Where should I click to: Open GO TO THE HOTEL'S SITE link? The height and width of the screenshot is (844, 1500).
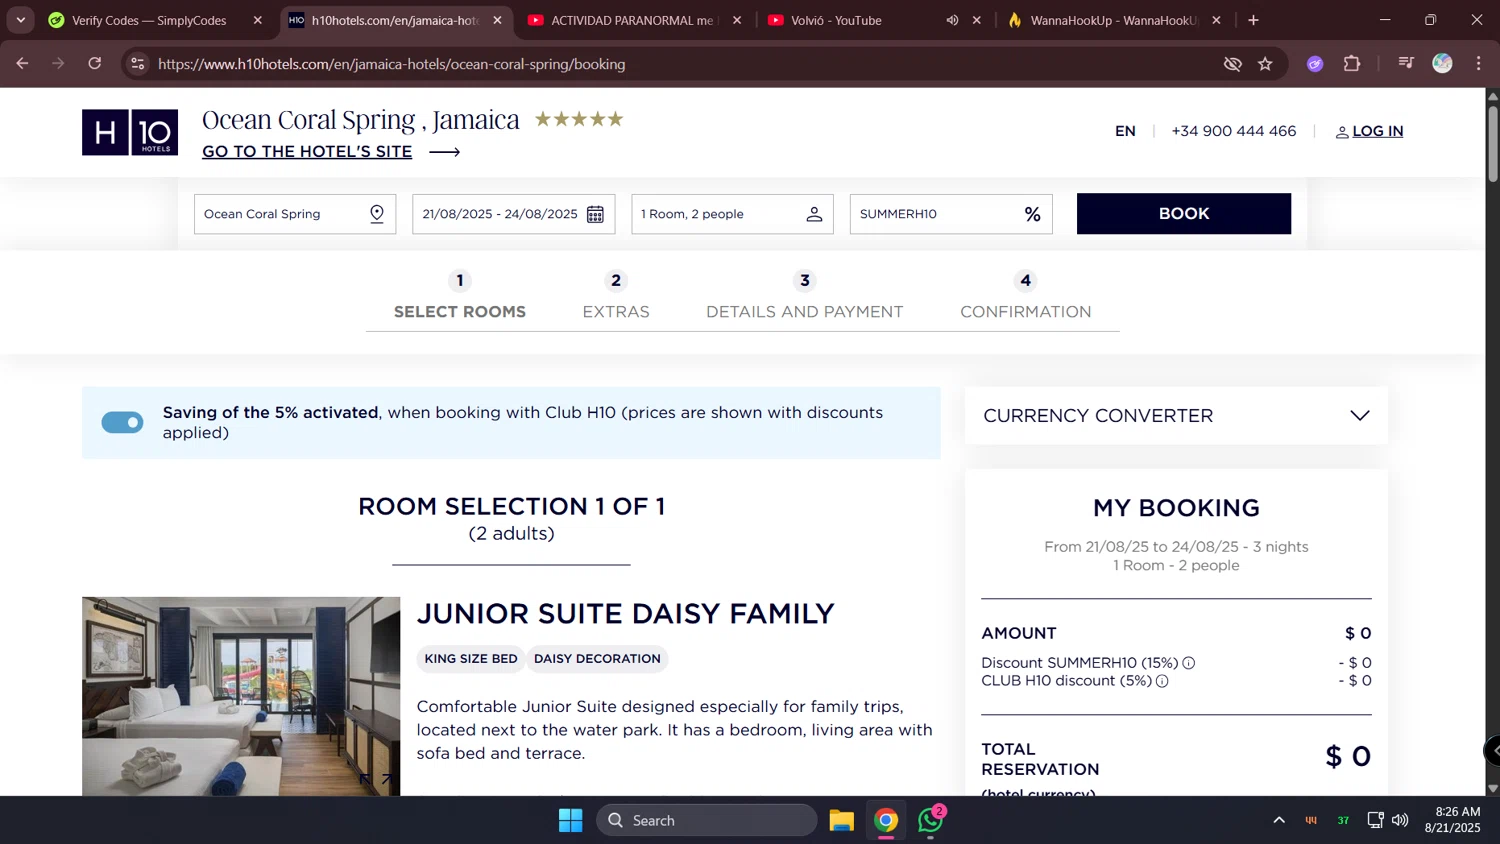click(307, 152)
